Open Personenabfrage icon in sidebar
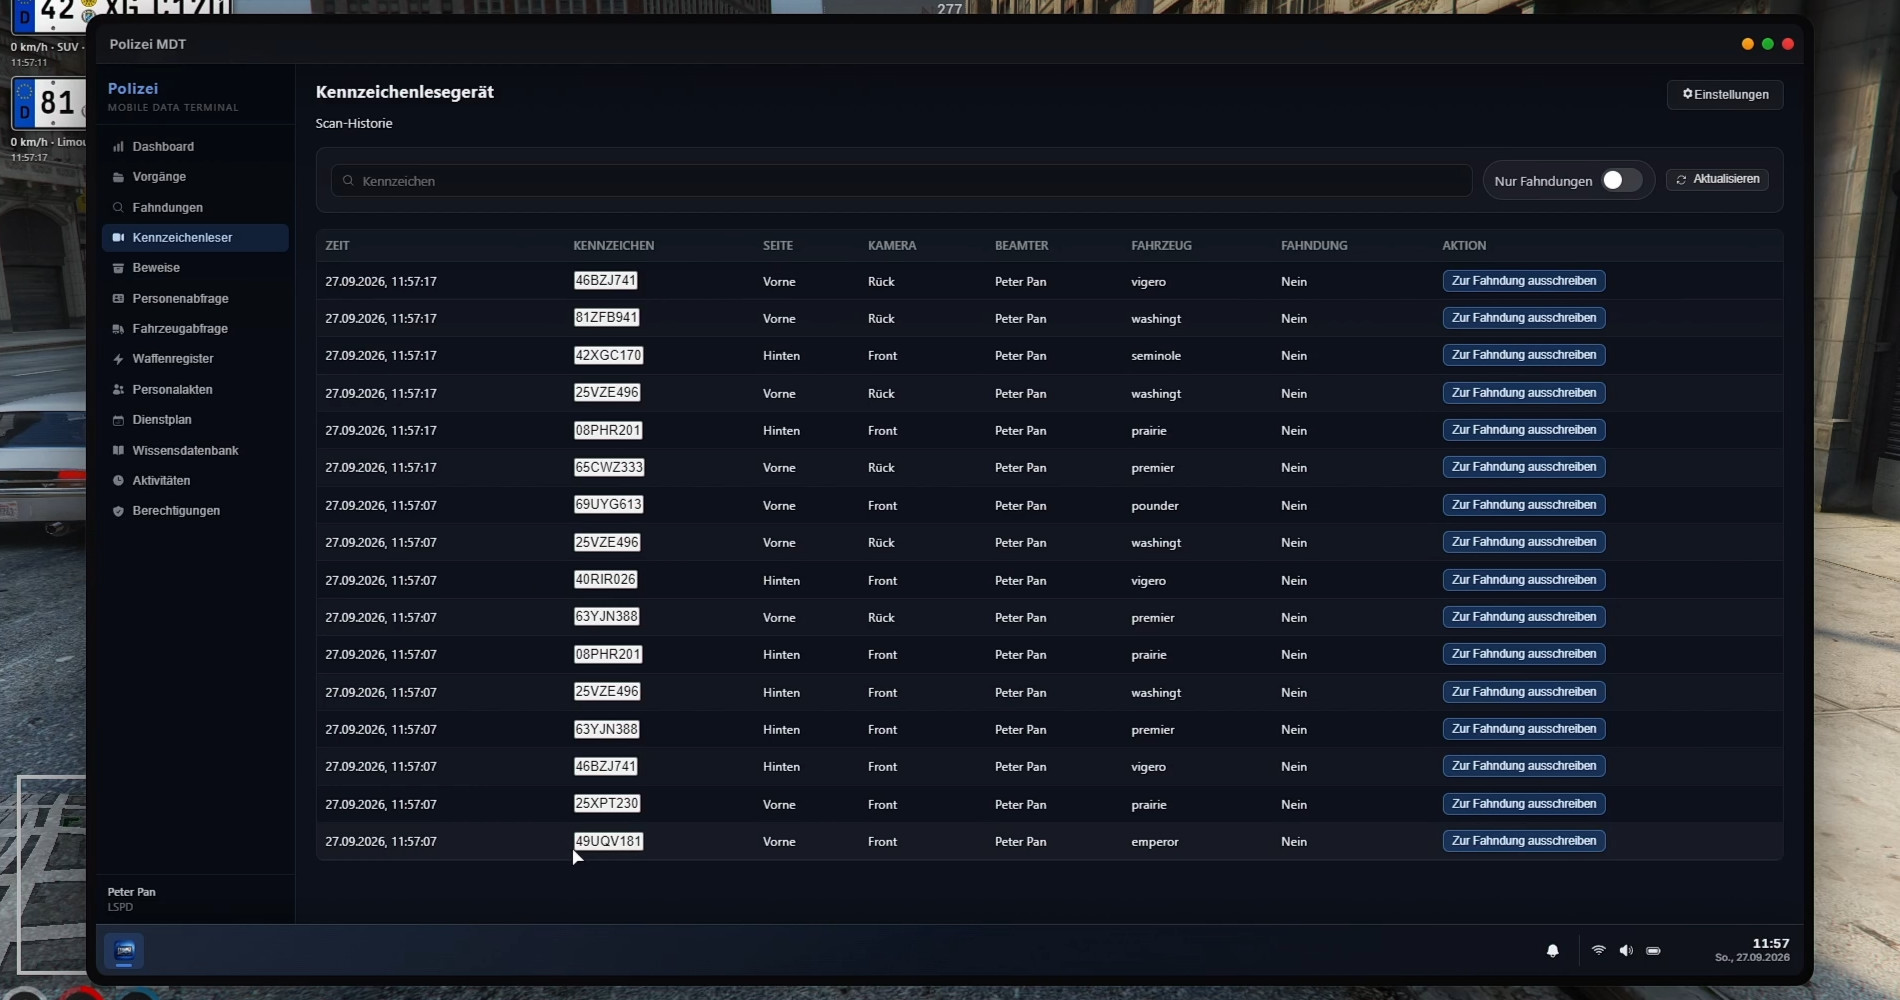This screenshot has height=1000, width=1900. pos(118,299)
